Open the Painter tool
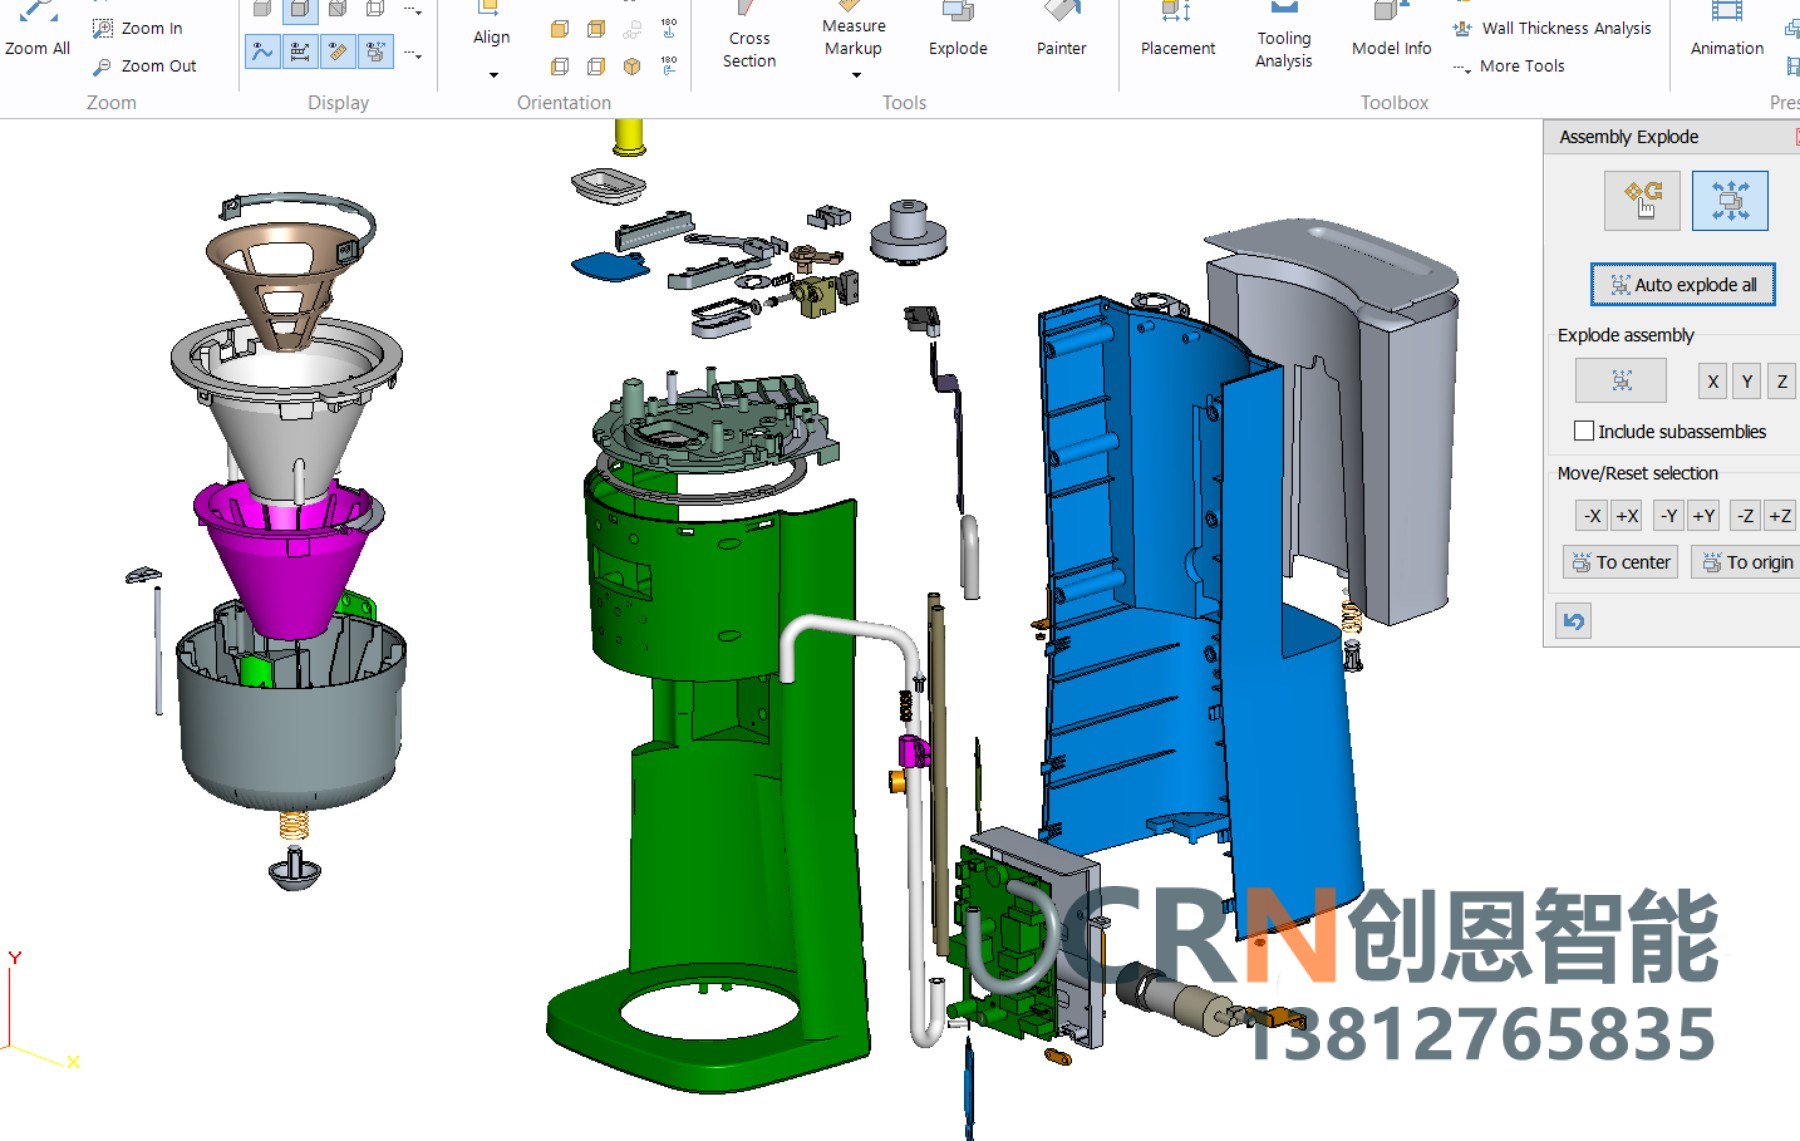 click(x=1061, y=30)
